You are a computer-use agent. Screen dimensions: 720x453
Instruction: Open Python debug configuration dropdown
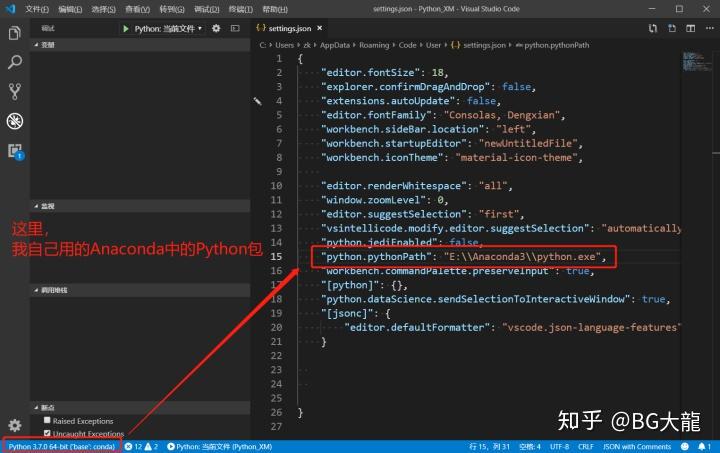click(x=168, y=28)
